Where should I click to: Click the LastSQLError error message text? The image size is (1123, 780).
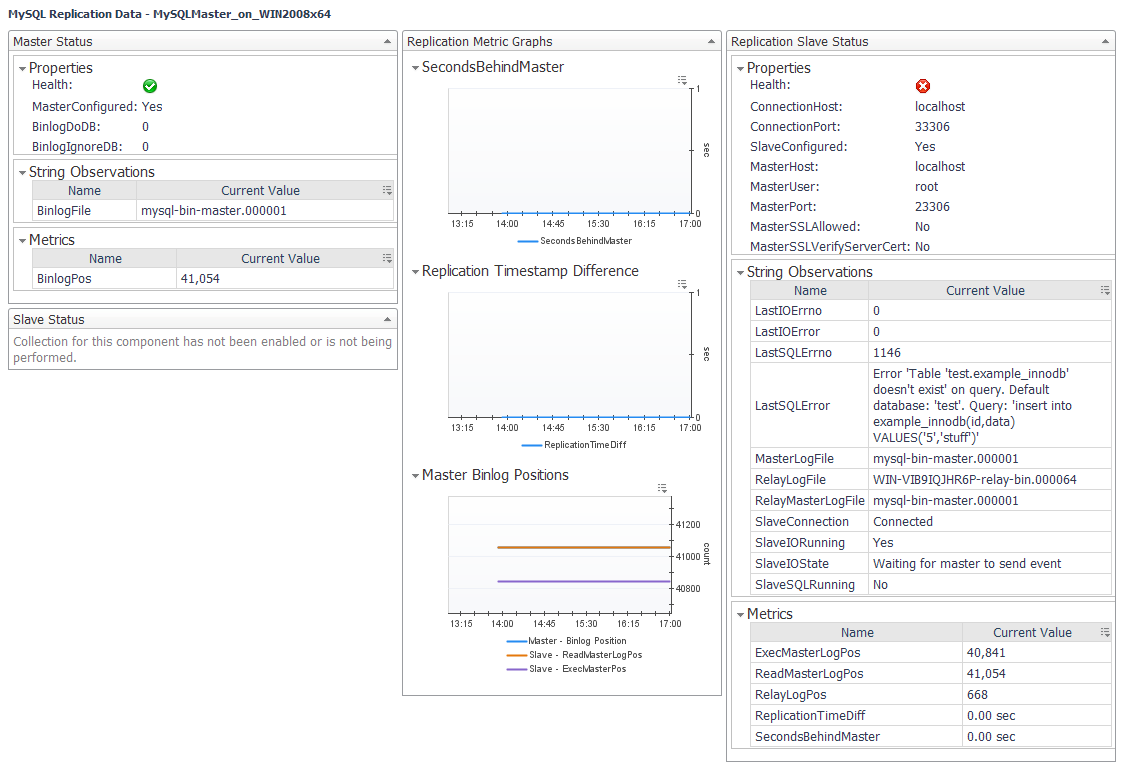[x=973, y=405]
